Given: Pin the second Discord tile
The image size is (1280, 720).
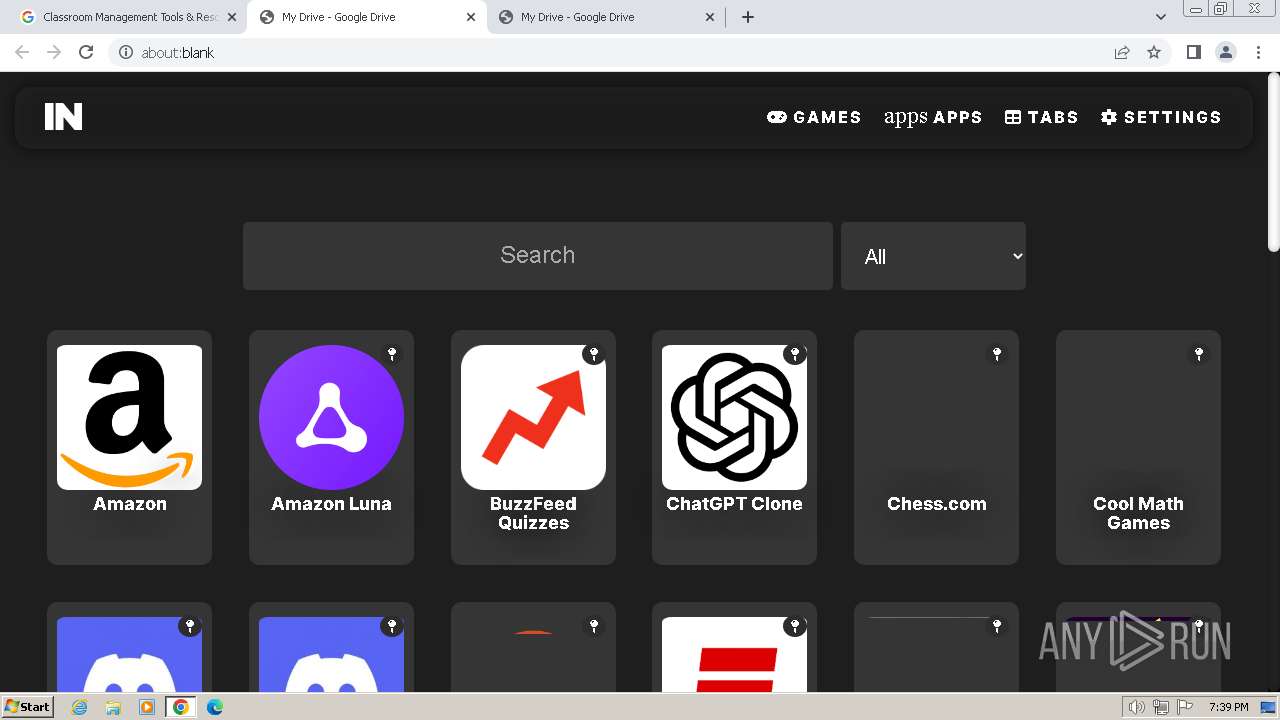Looking at the screenshot, I should (392, 626).
